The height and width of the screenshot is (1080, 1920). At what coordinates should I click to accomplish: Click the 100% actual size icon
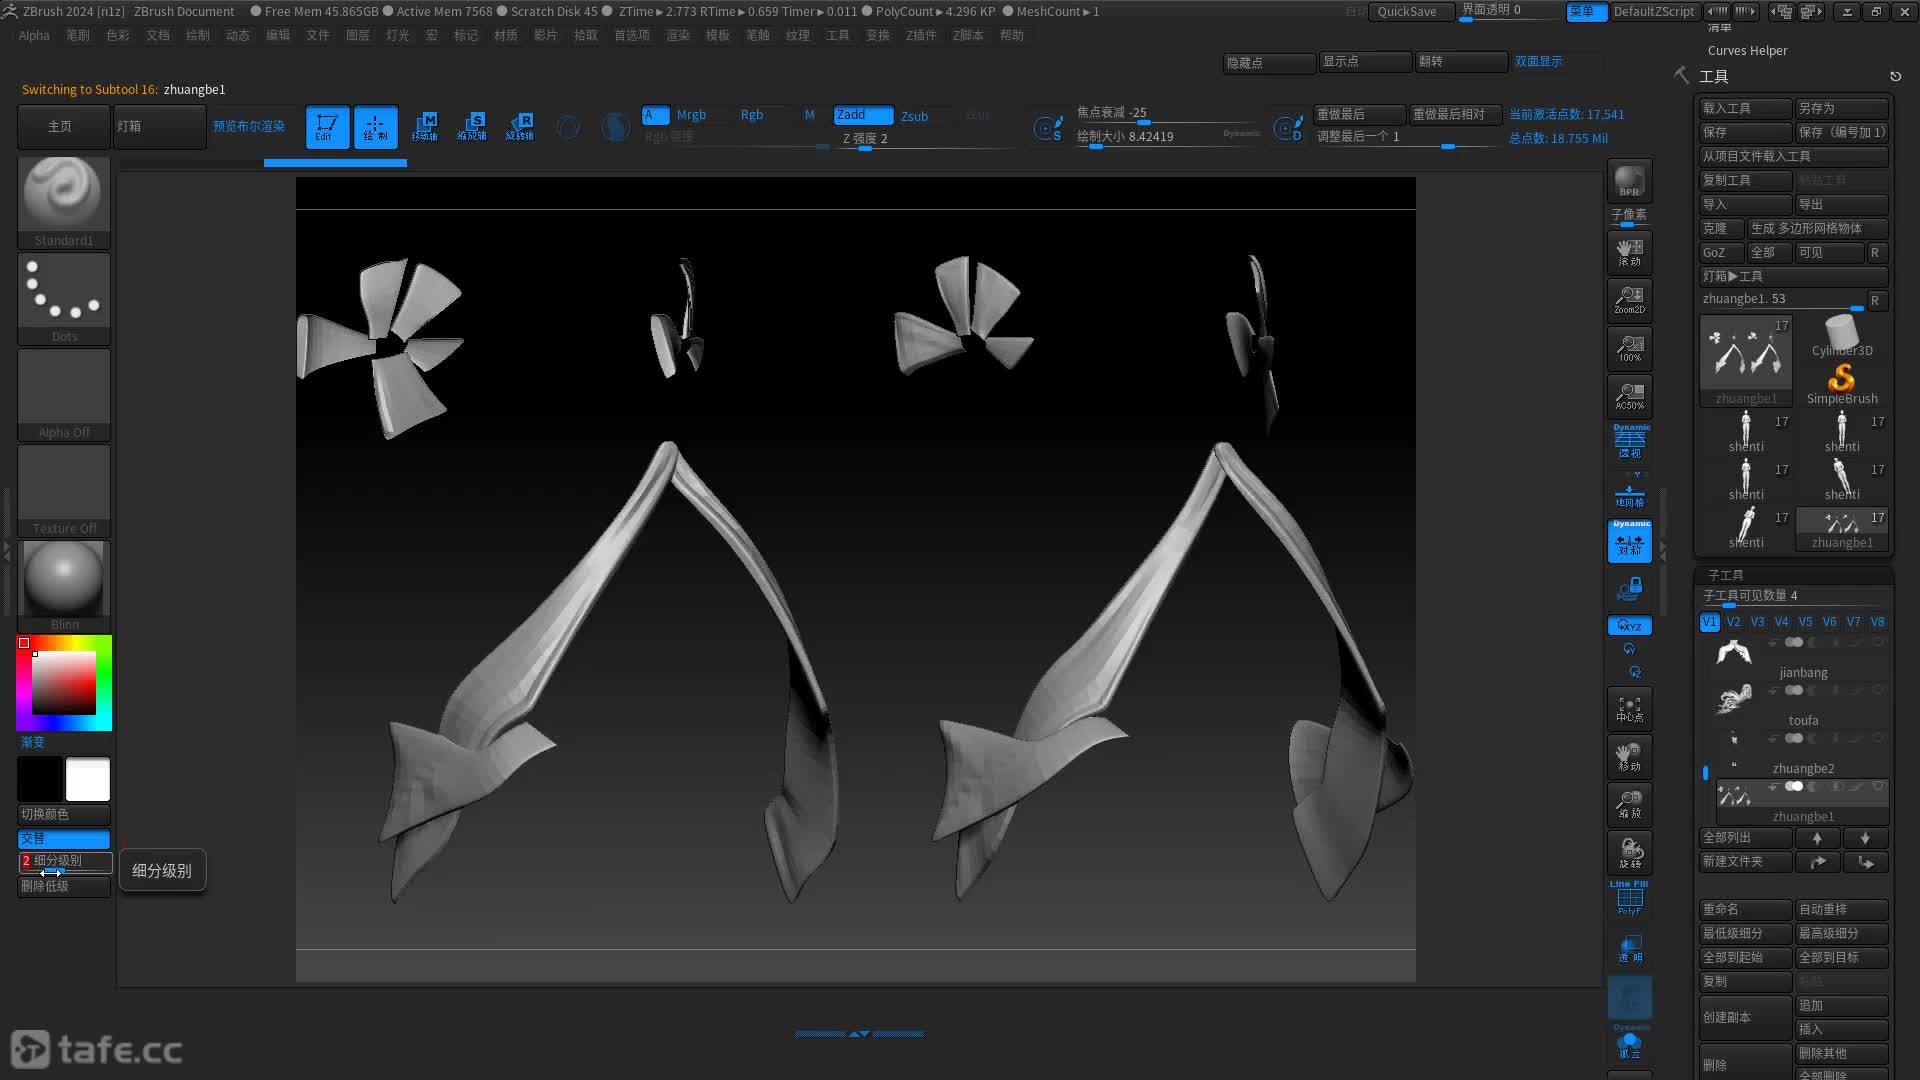click(1629, 348)
